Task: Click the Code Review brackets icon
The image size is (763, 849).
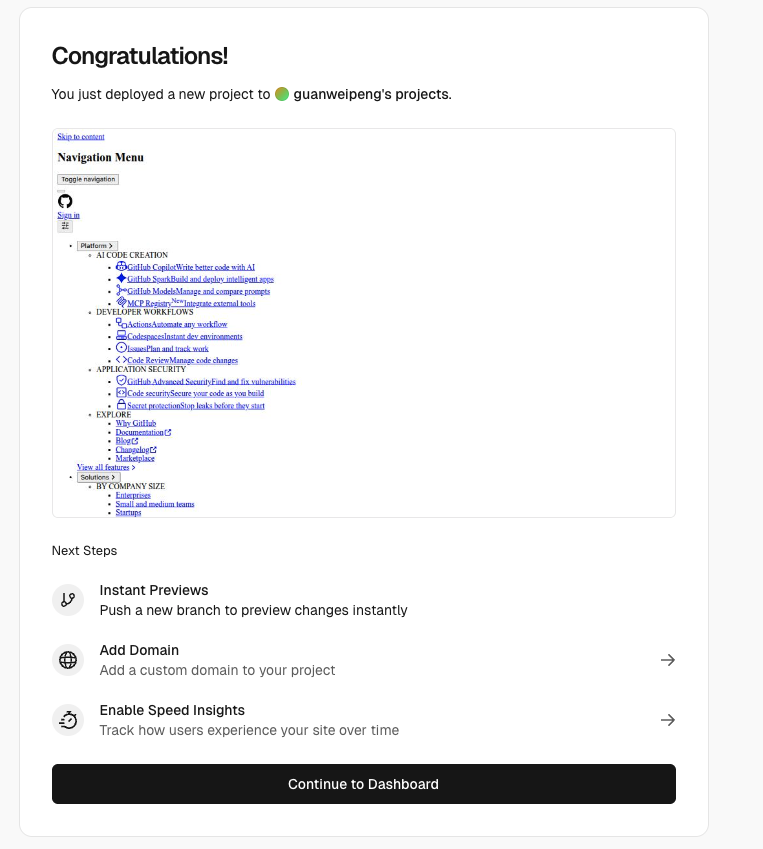Action: (x=121, y=360)
